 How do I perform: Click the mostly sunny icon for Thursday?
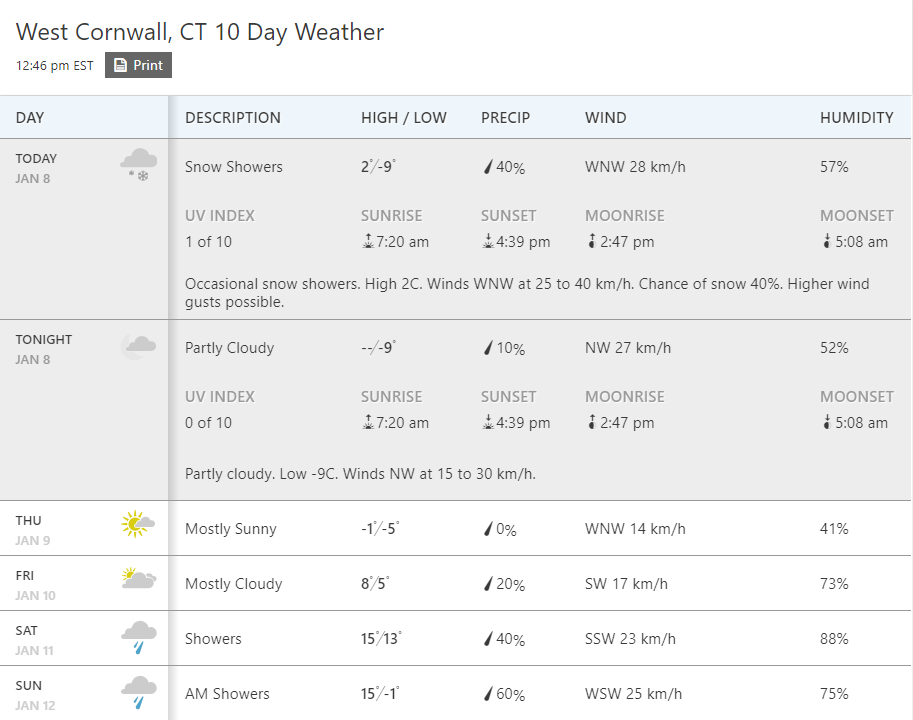tap(137, 524)
